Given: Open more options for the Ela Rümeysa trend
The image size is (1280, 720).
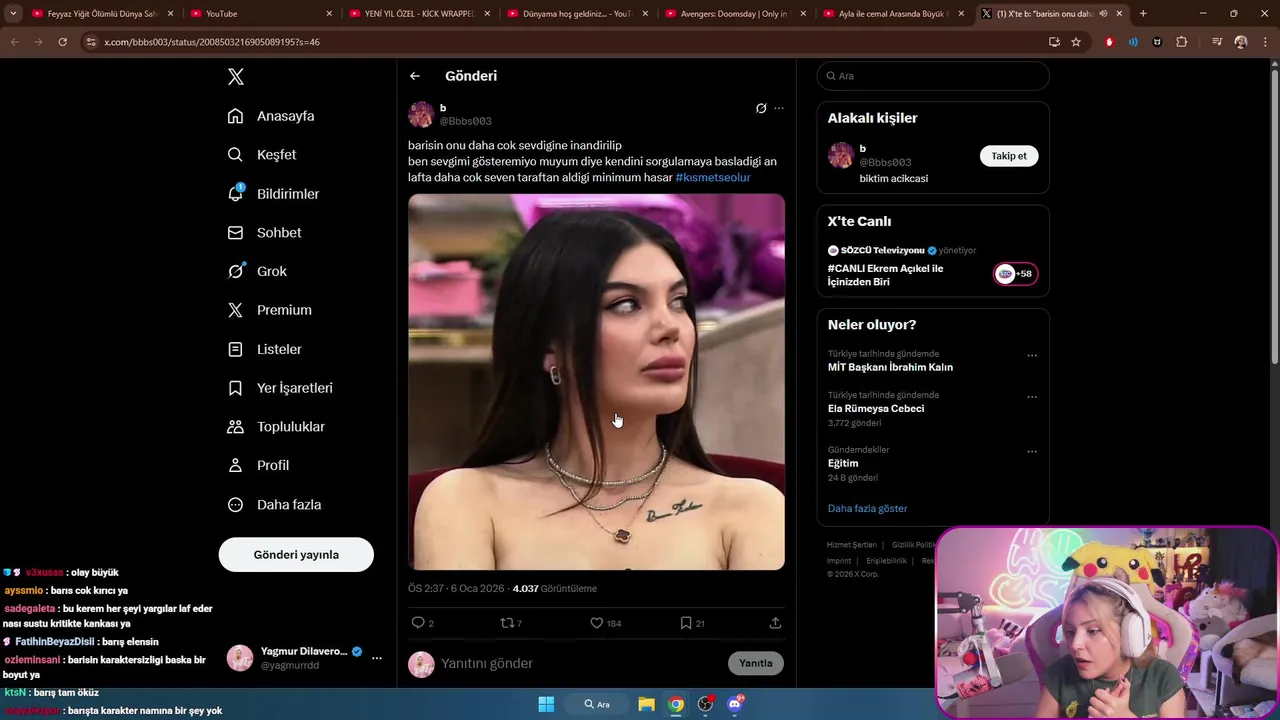Looking at the screenshot, I should pyautogui.click(x=1032, y=397).
